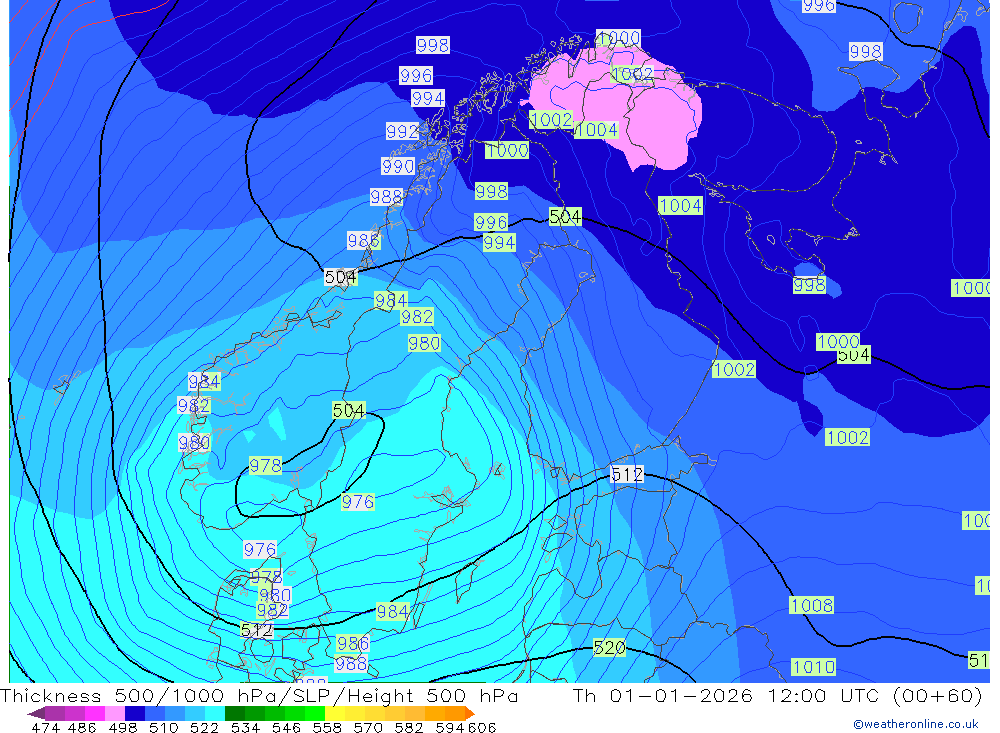
Task: Click the 992 isobar pressure label
Action: point(402,131)
